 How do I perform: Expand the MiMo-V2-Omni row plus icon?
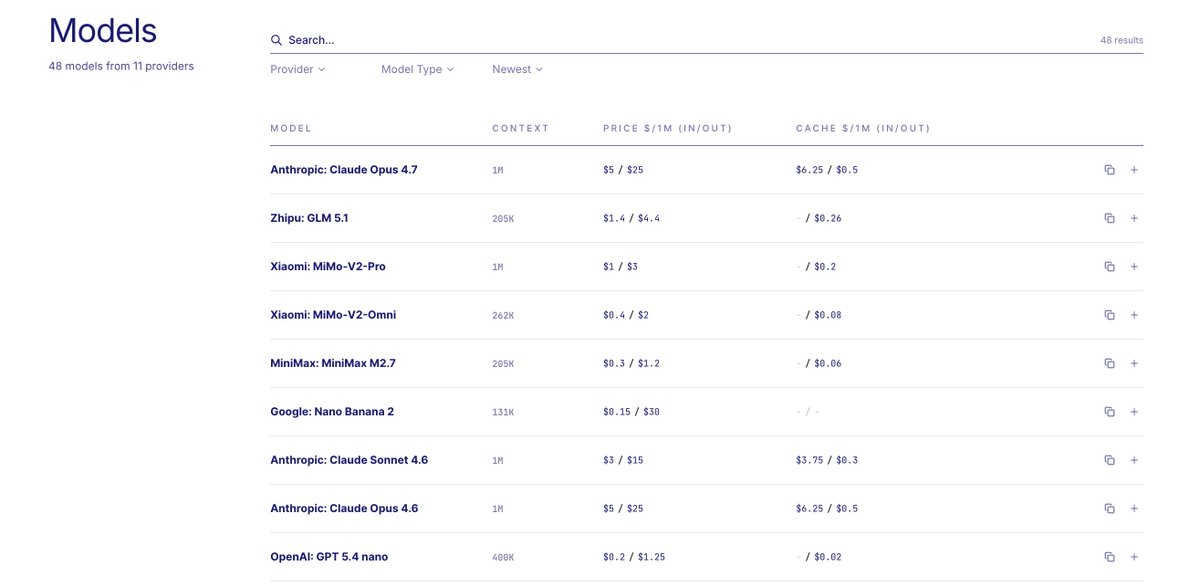(x=1134, y=315)
